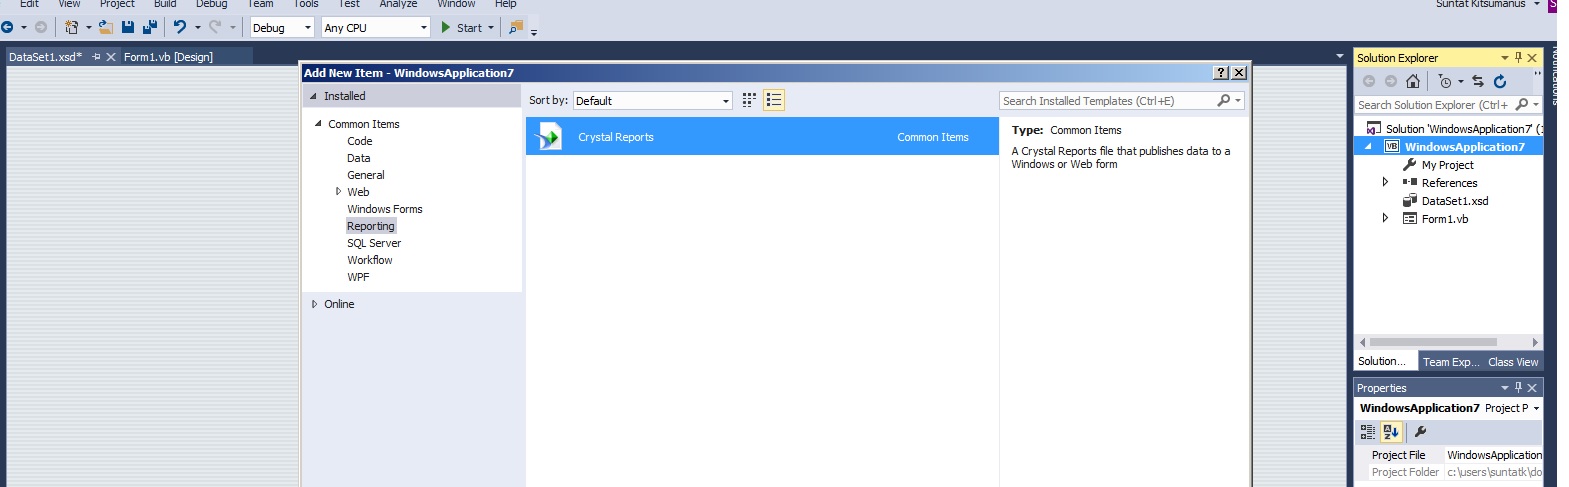Open the Build menu
1569x487 pixels.
point(165,4)
